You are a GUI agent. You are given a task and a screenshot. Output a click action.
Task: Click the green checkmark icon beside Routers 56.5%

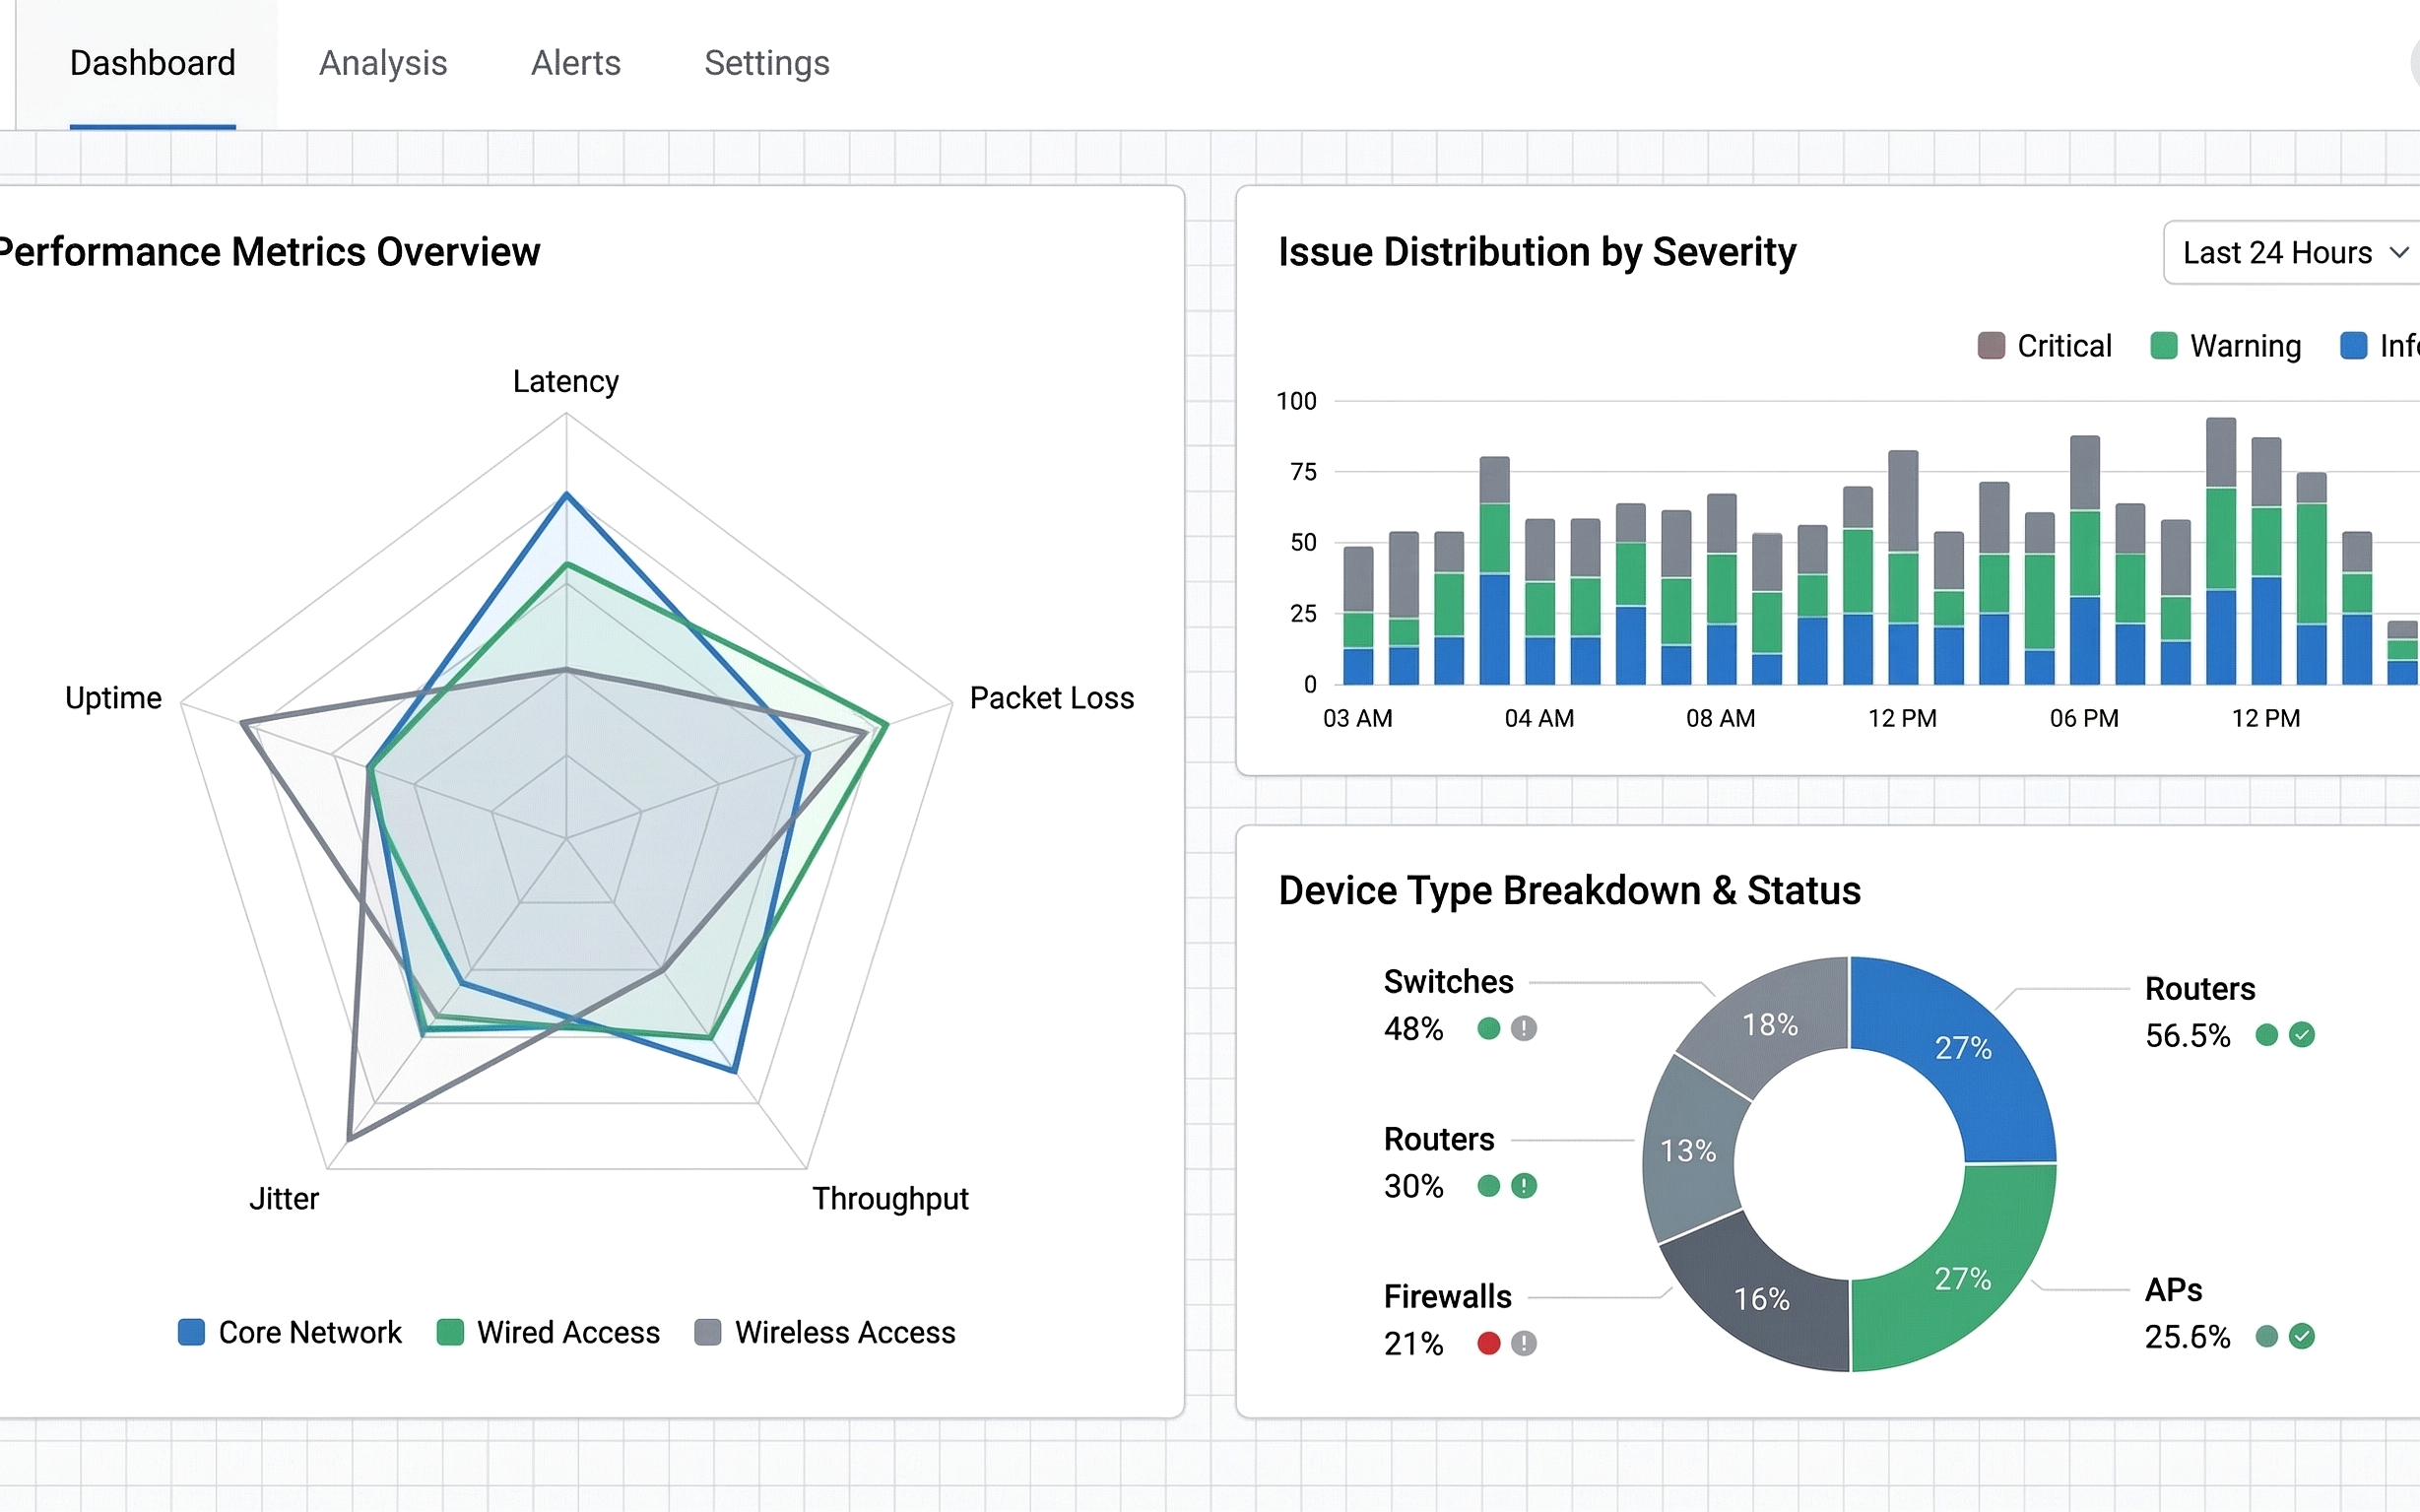pyautogui.click(x=2302, y=1035)
